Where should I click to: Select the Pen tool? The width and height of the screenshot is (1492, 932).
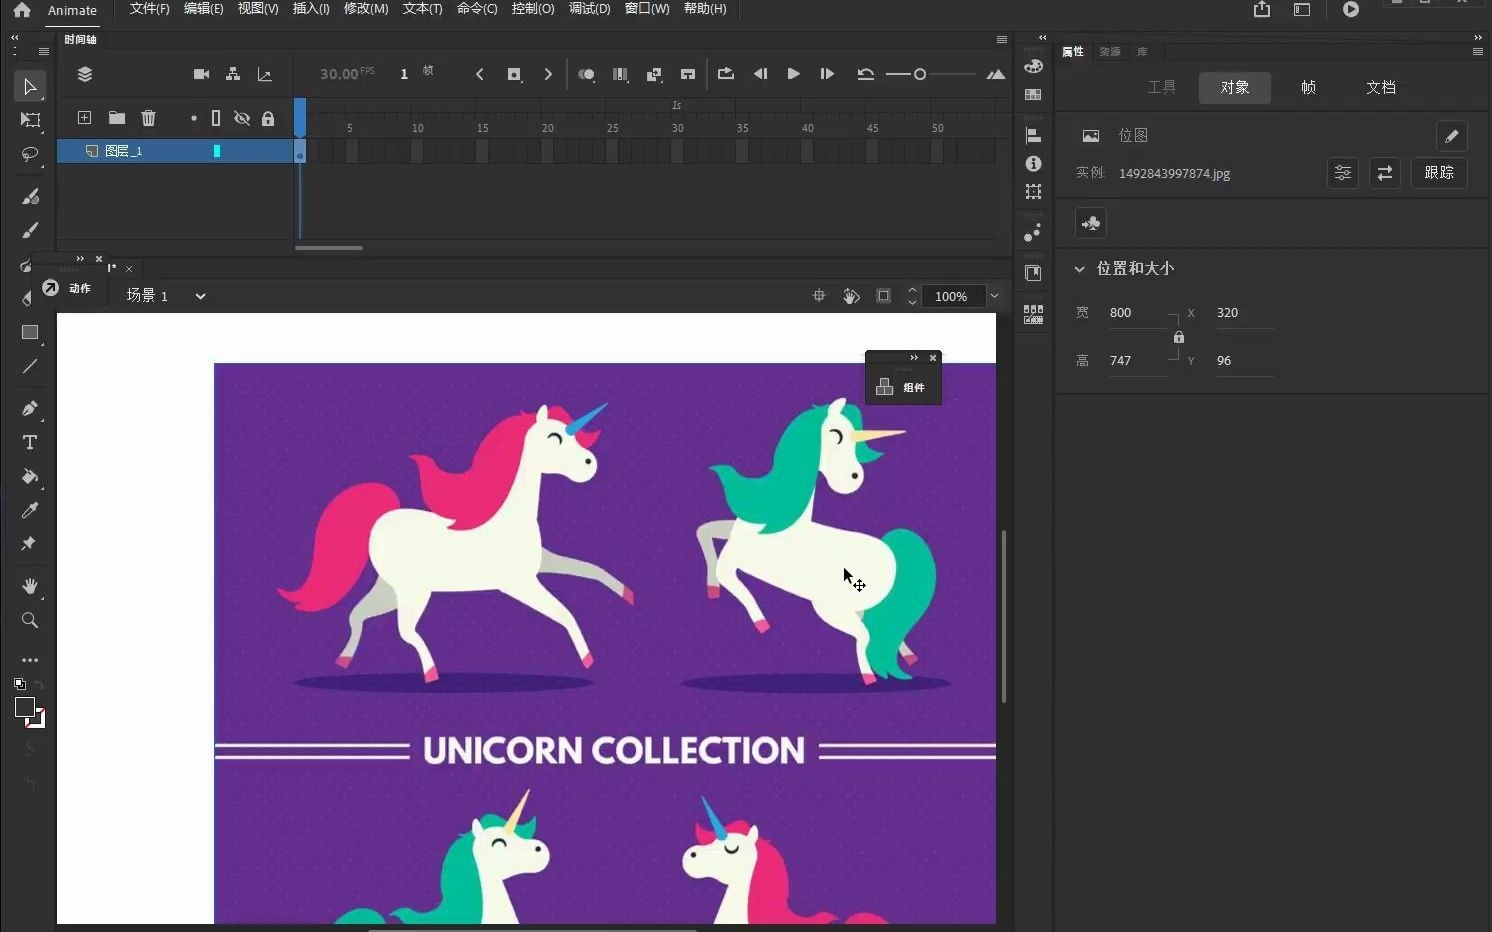point(30,408)
